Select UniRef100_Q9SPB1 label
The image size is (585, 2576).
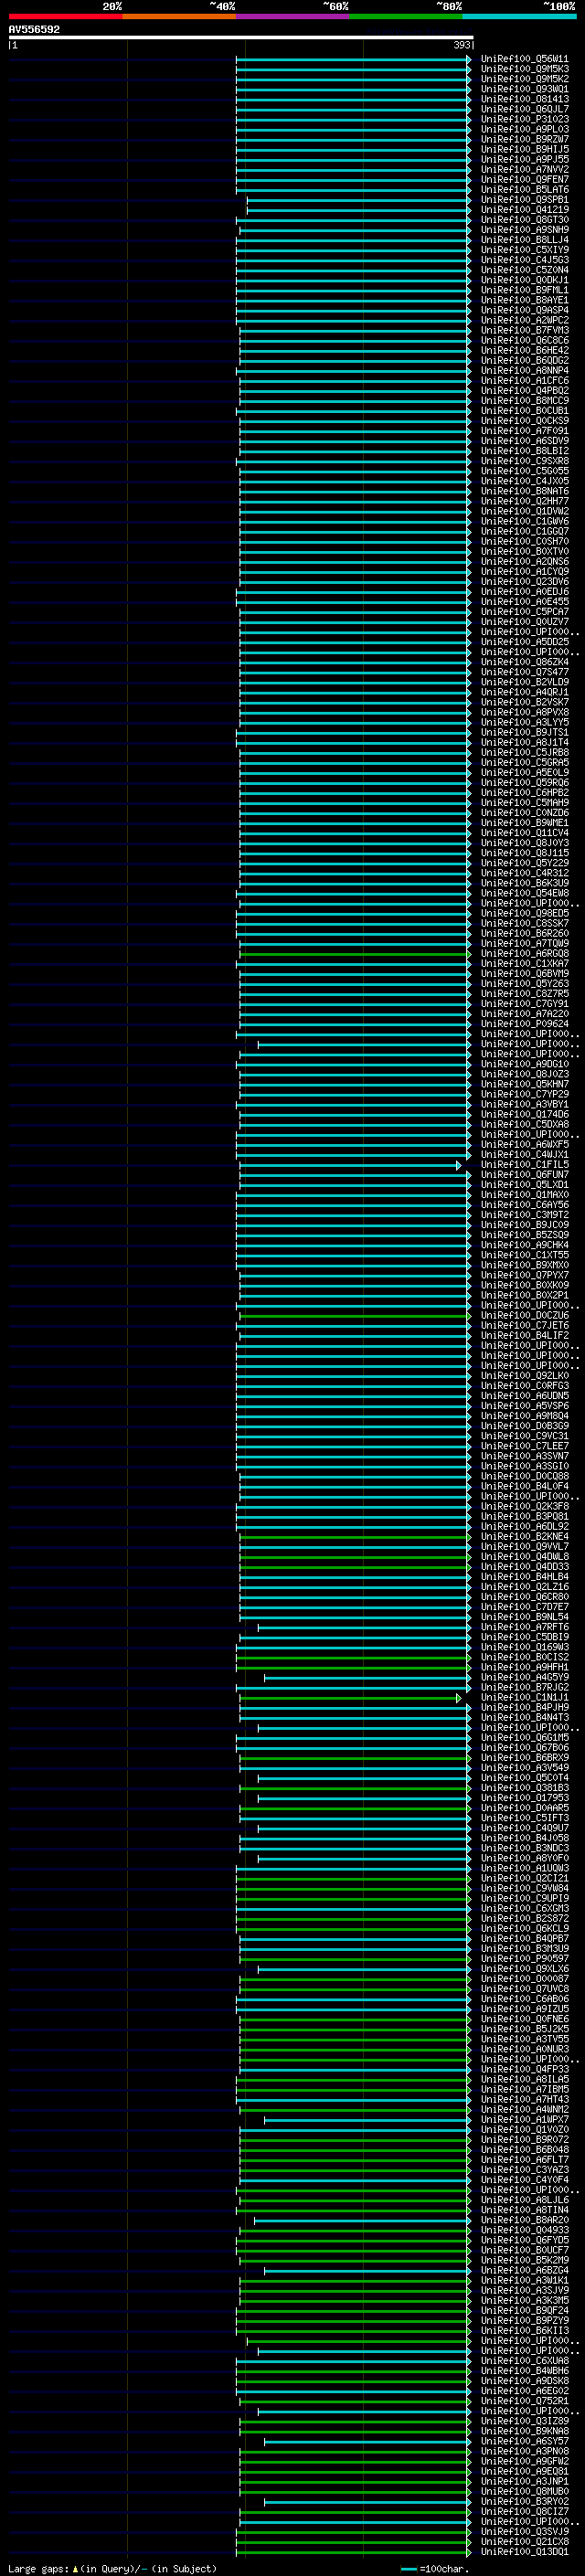pos(525,200)
